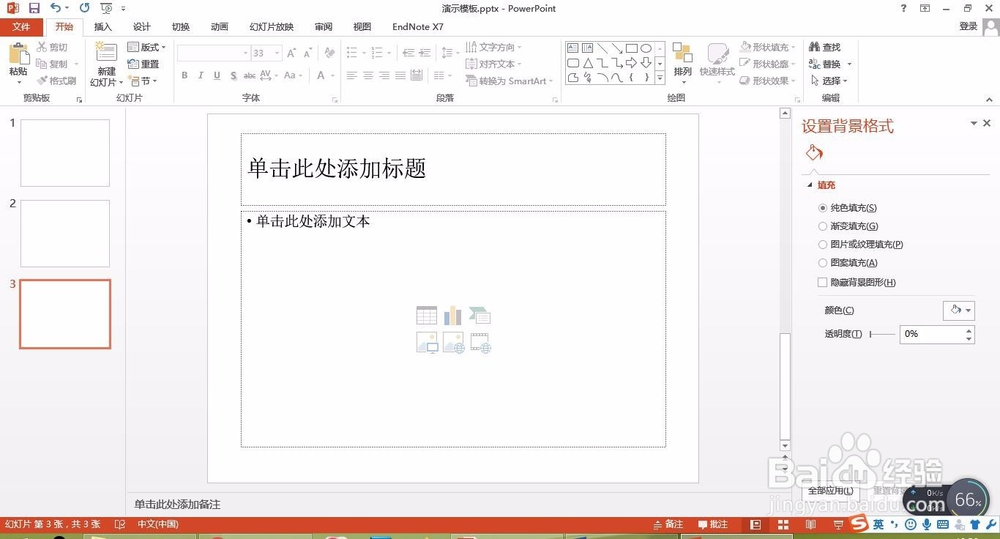Image resolution: width=1000 pixels, height=539 pixels.
Task: Open the 节 section dropdown
Action: [x=143, y=81]
